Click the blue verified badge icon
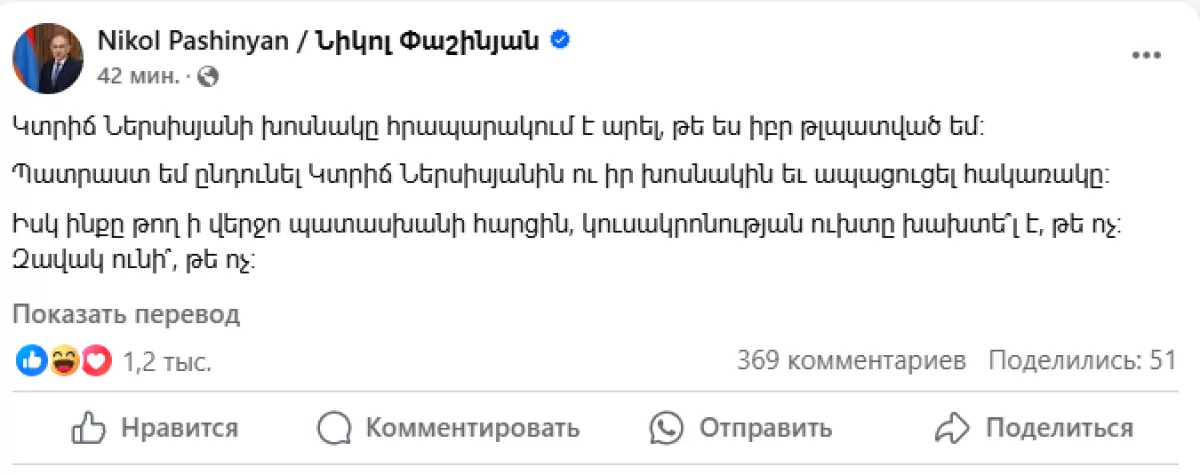This screenshot has height=474, width=1200. 560,41
